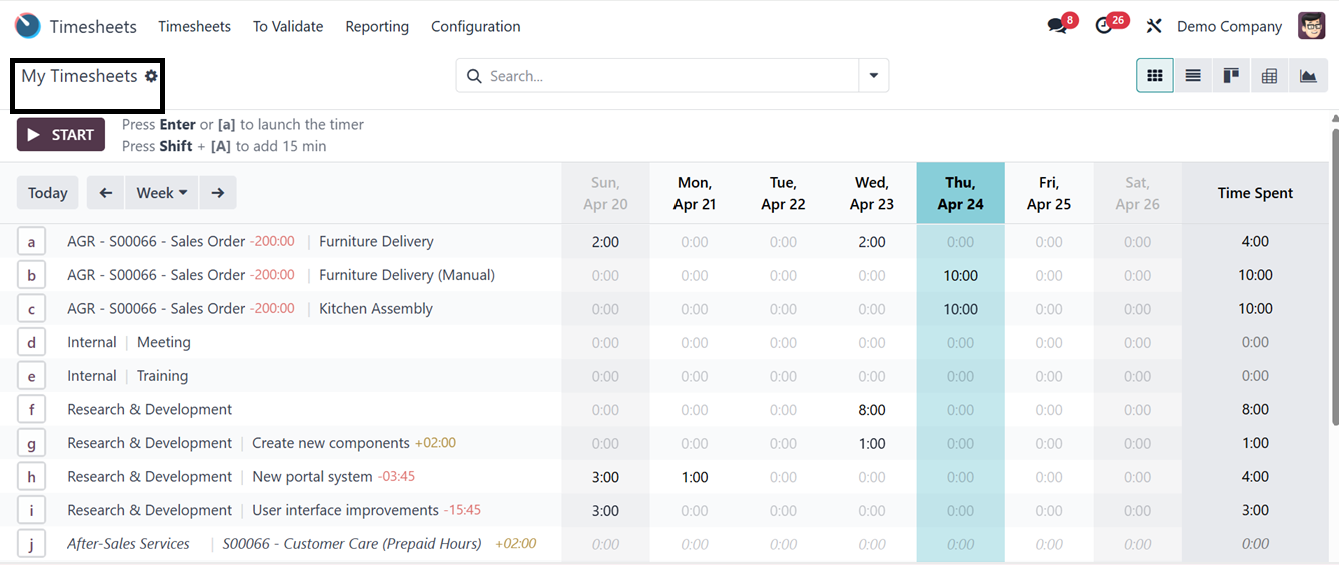The height and width of the screenshot is (565, 1339).
Task: Go to next week arrow
Action: 218,193
